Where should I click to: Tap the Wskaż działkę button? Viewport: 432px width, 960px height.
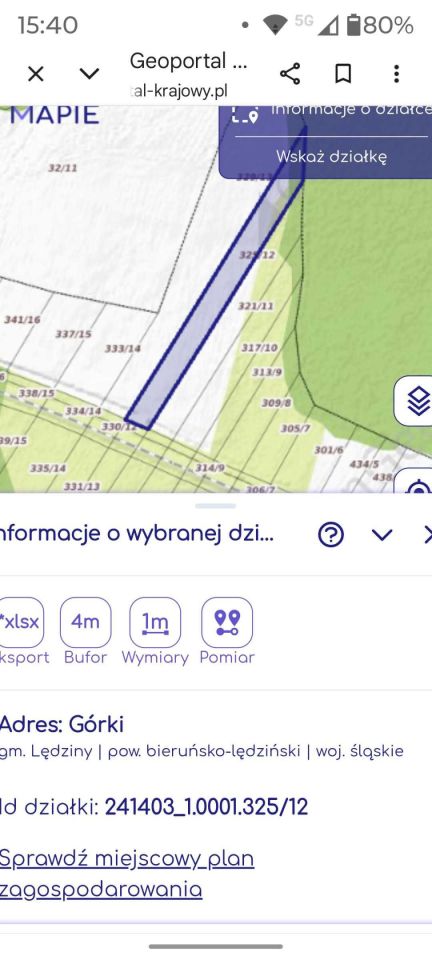coord(331,156)
